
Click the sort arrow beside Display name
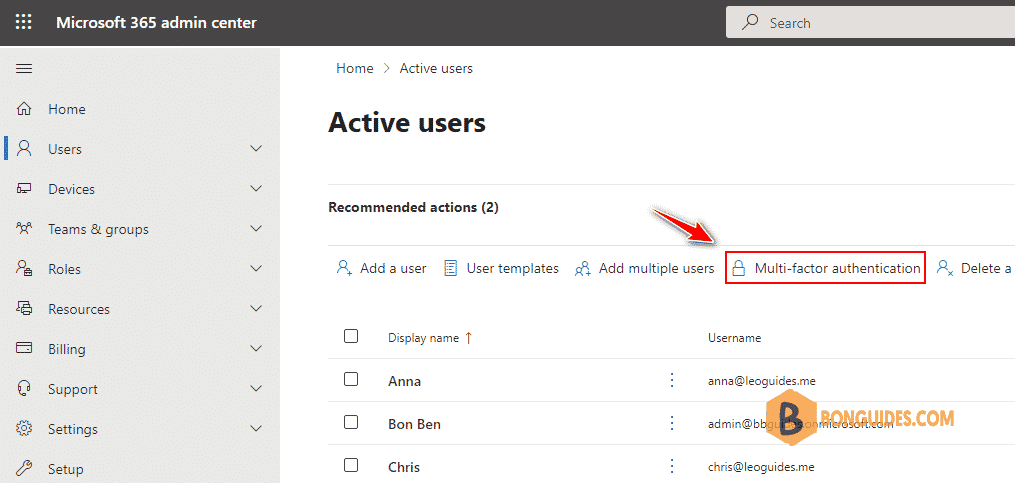[x=469, y=338]
